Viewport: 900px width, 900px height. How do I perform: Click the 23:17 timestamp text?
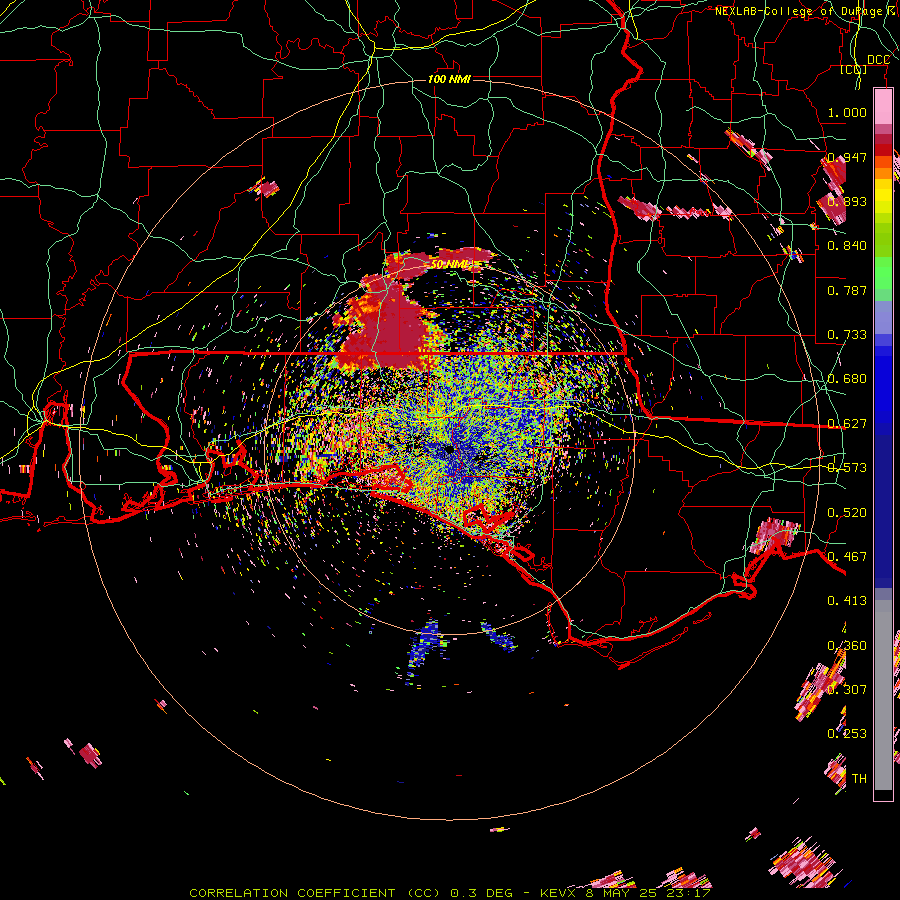(686, 893)
